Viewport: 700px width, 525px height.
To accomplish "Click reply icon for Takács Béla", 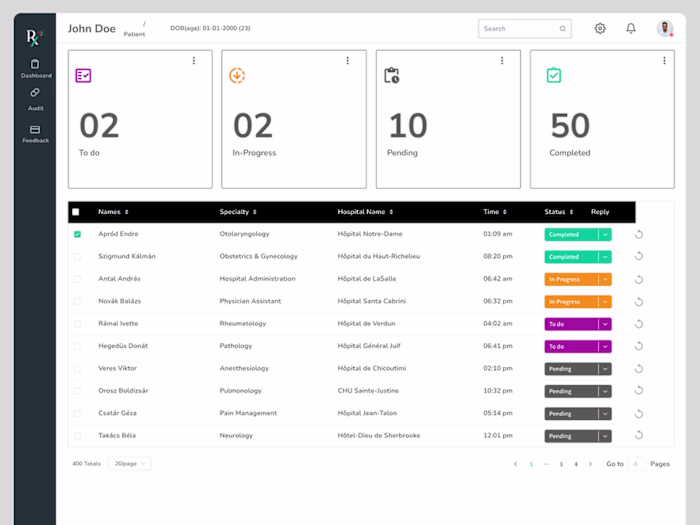I will 639,435.
